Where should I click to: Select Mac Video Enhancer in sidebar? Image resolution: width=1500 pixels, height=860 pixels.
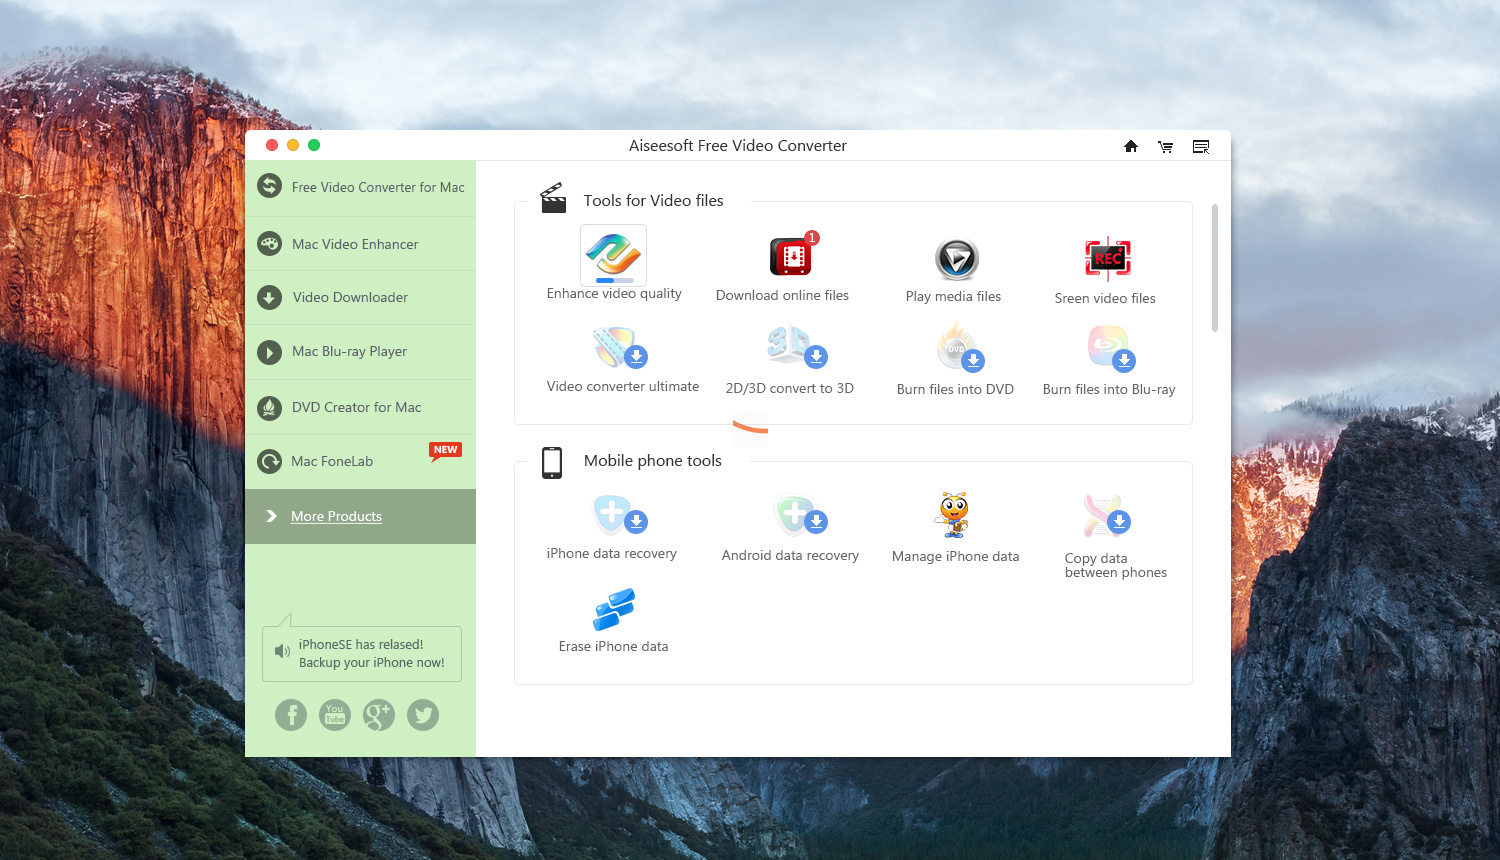pyautogui.click(x=360, y=244)
